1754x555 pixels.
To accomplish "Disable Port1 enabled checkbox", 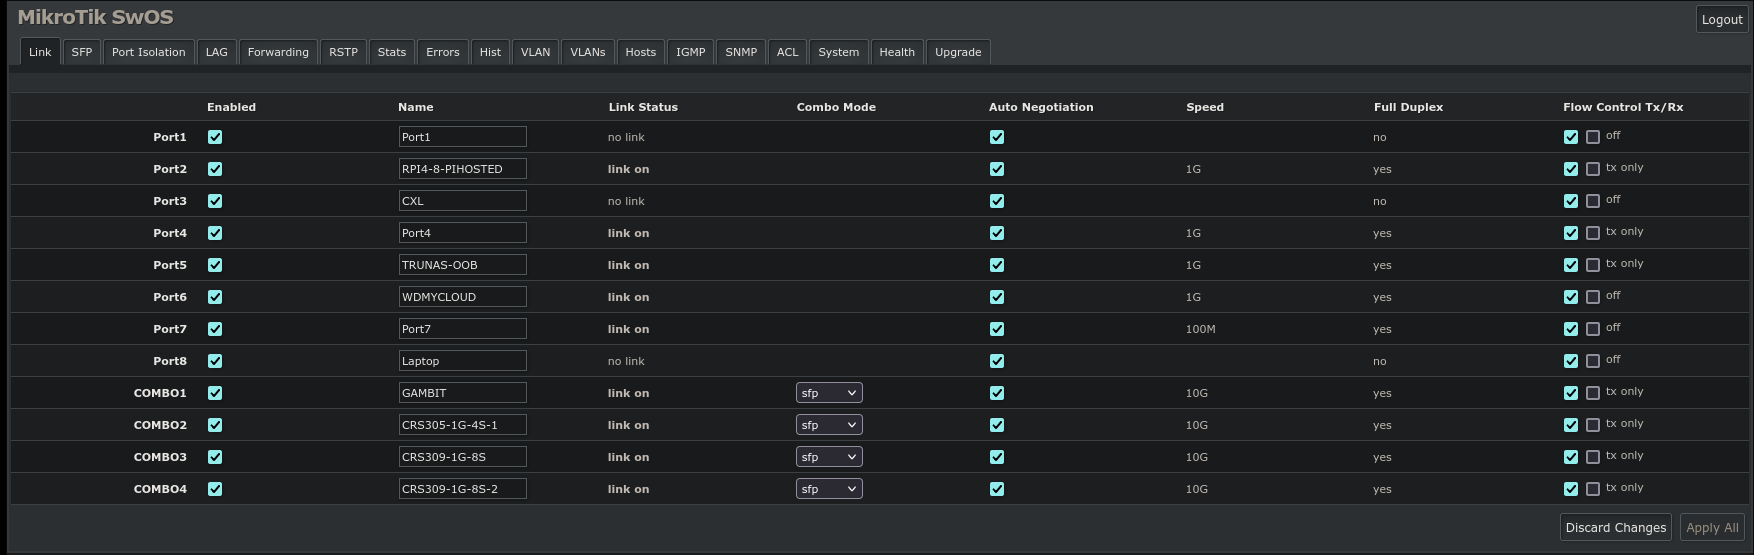I will pos(215,137).
